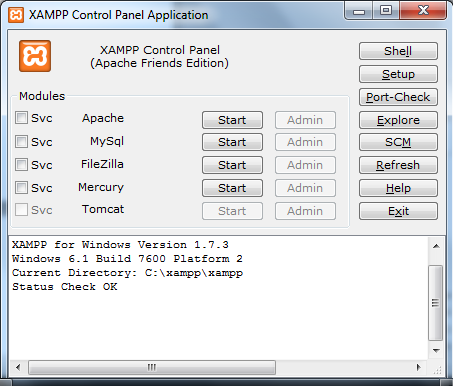The height and width of the screenshot is (386, 453).
Task: Click the Tomcat module label
Action: (103, 209)
